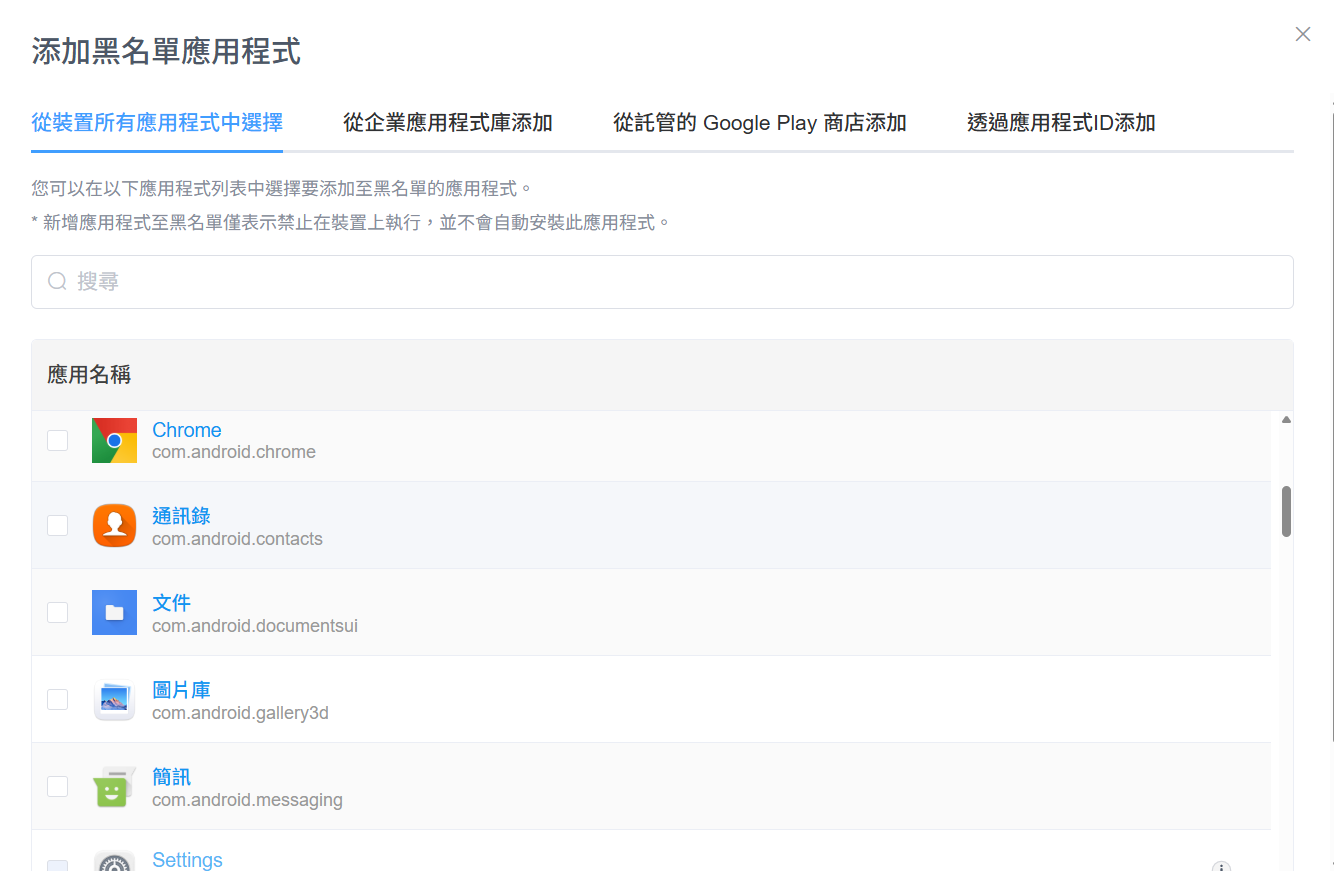Open the 圖片庫 app name link
1334x871 pixels.
181,690
